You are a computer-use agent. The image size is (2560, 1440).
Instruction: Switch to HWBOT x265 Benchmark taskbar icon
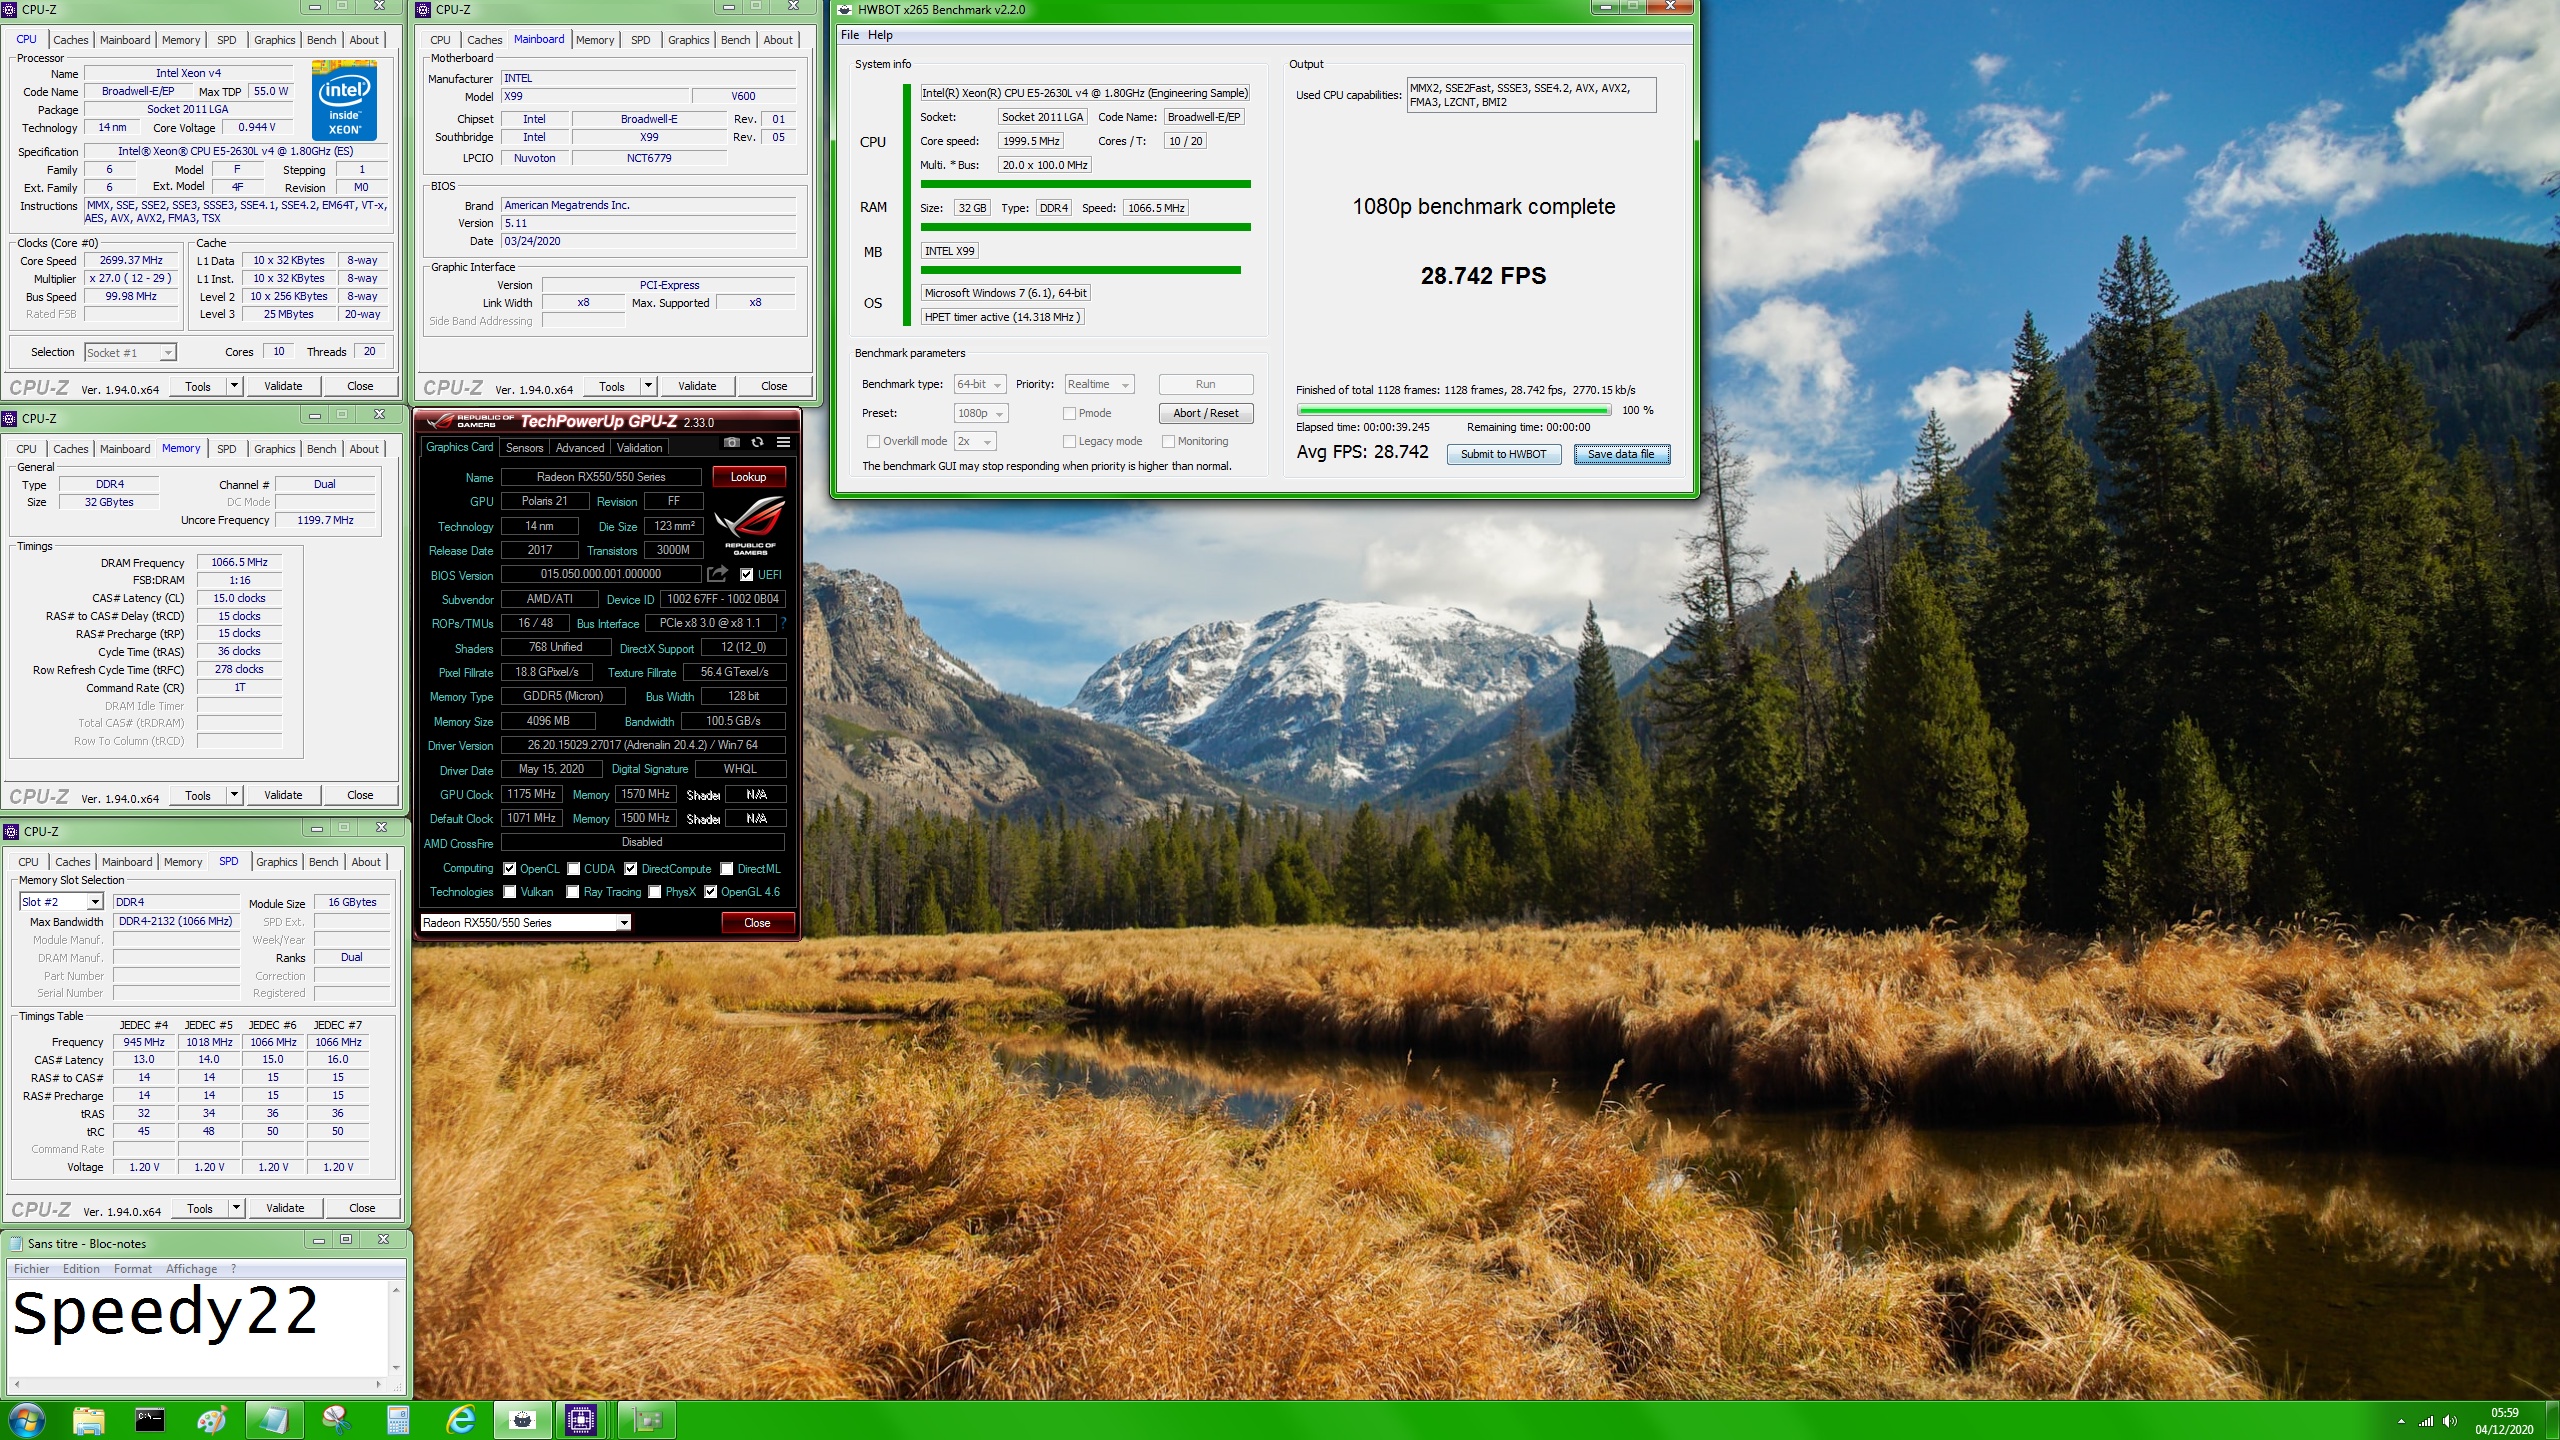[x=522, y=1419]
